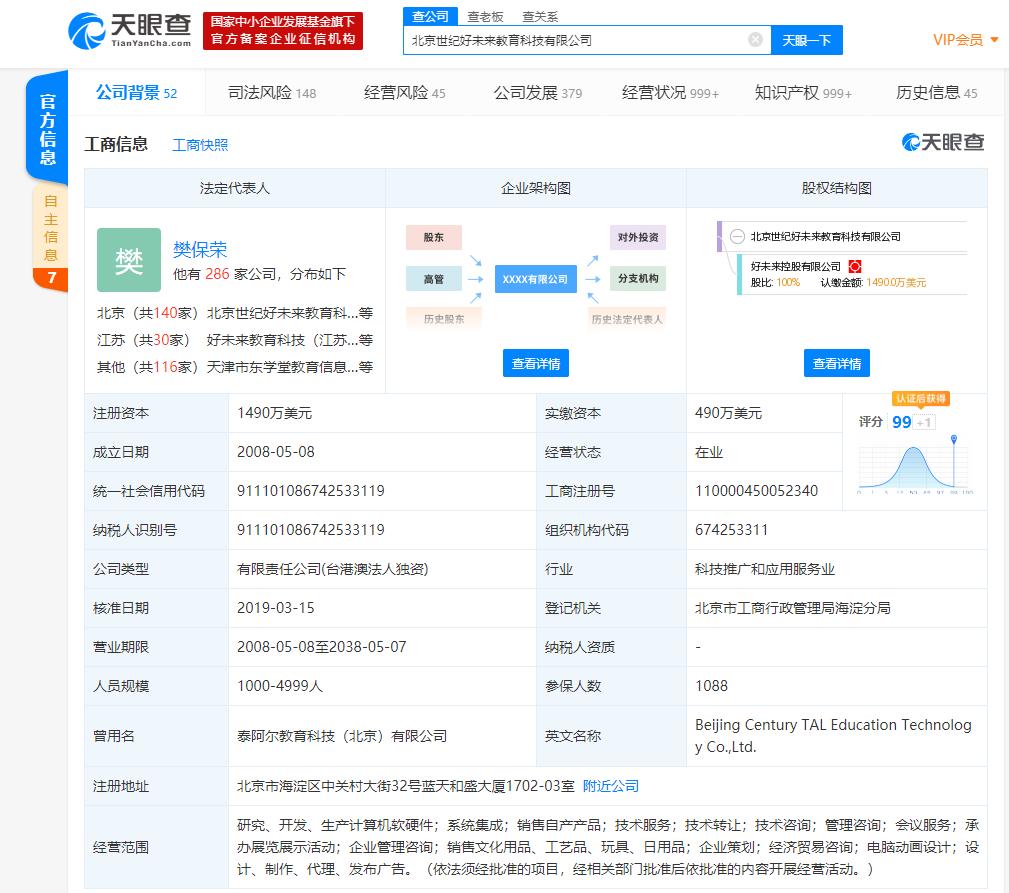The width and height of the screenshot is (1009, 893).
Task: Click the 附近公司 link
Action: (x=611, y=786)
